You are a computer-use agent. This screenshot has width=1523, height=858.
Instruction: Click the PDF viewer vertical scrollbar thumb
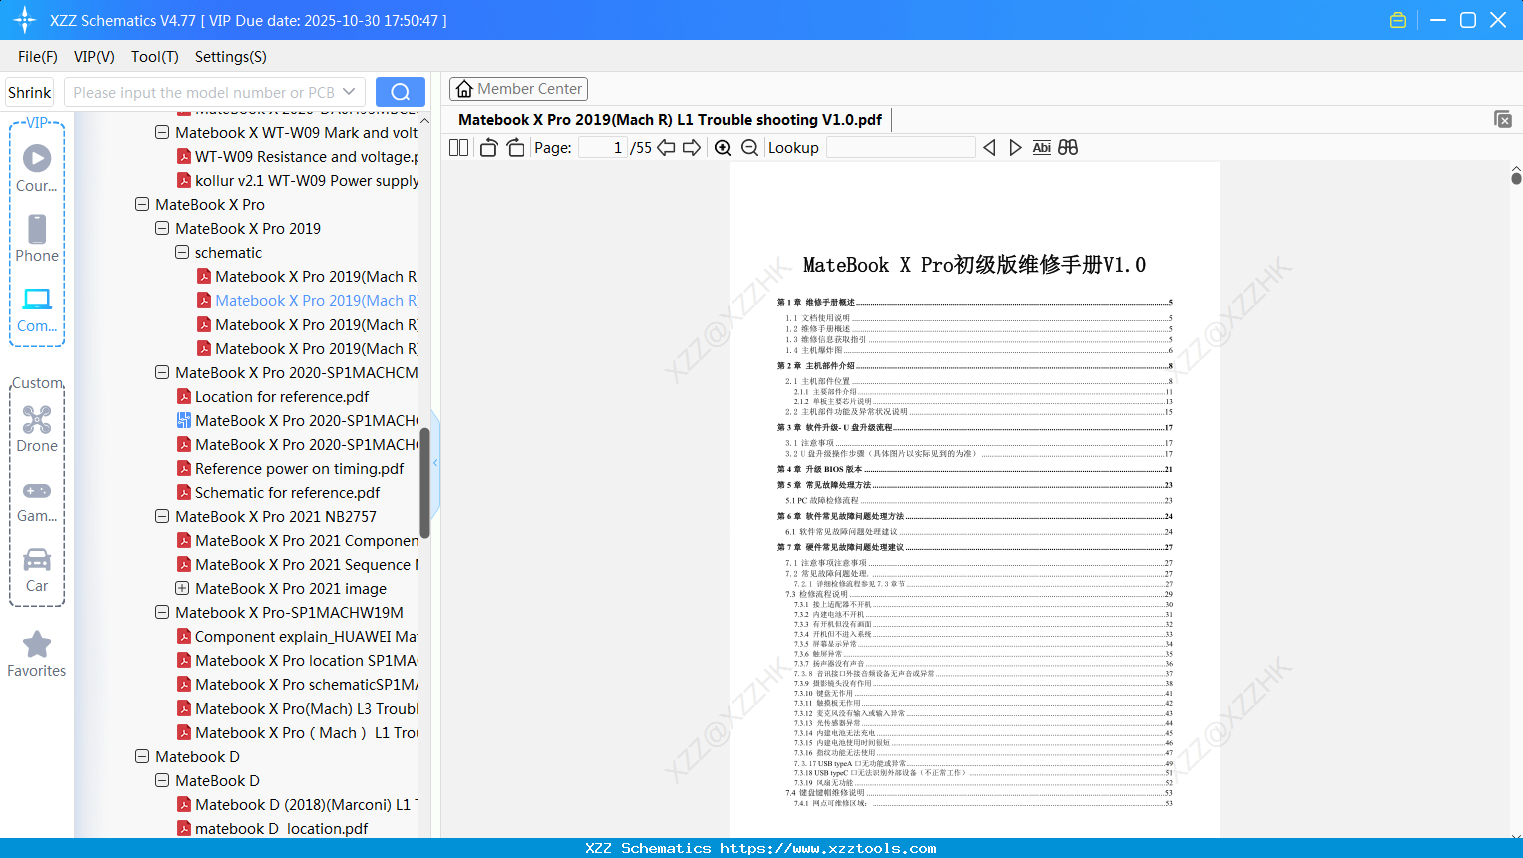tap(1516, 178)
